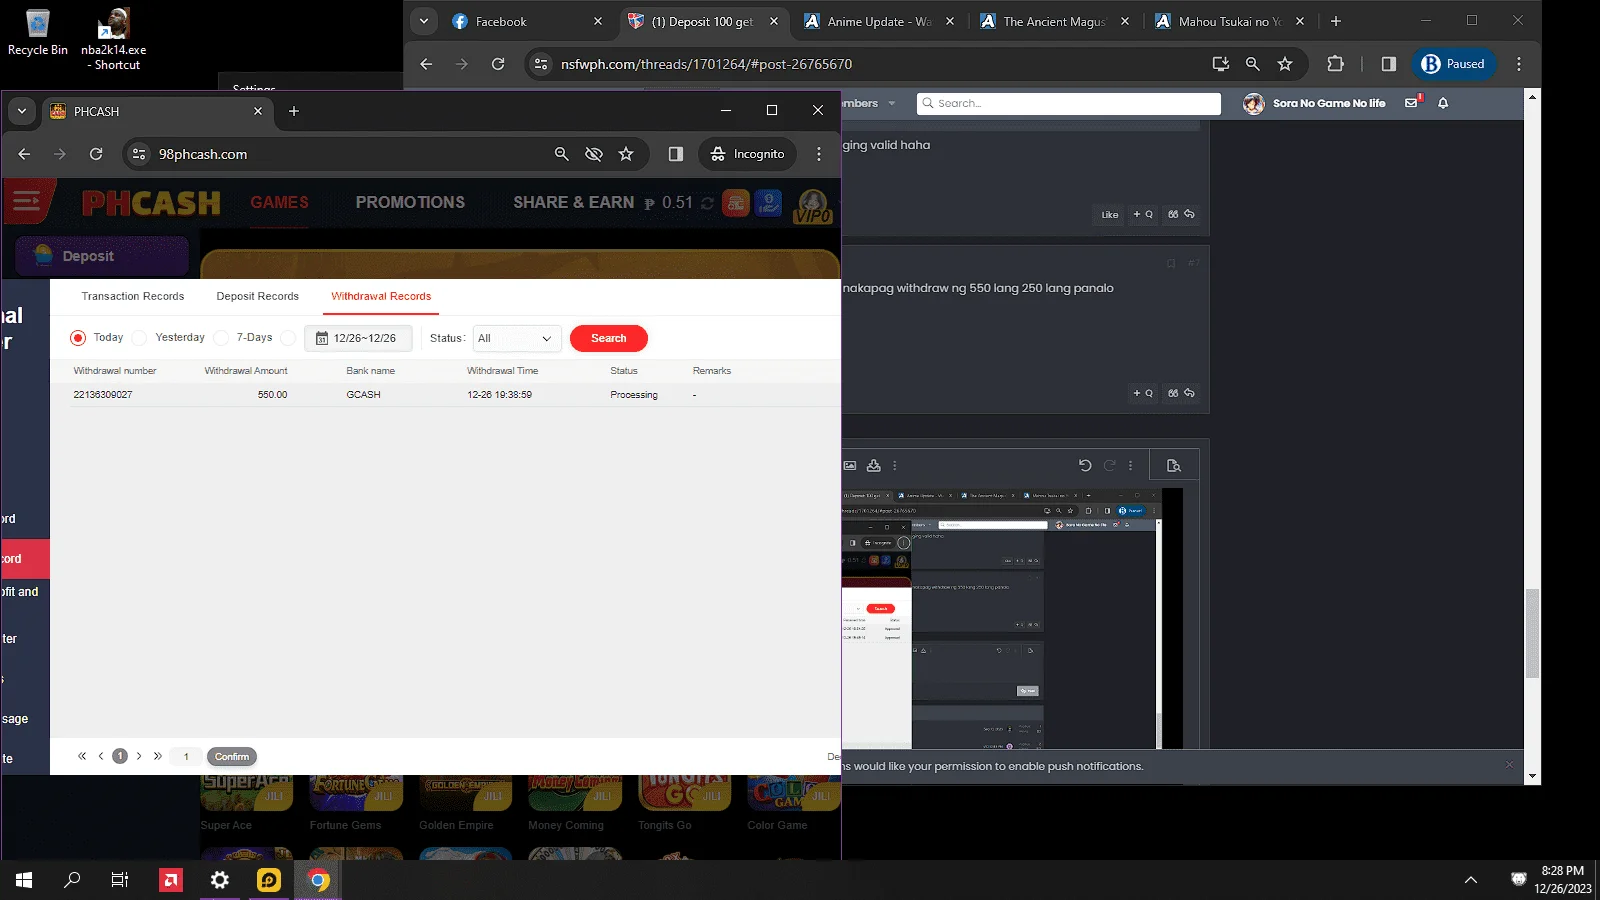Click the purple Deposit button
The image size is (1600, 900).
(102, 256)
